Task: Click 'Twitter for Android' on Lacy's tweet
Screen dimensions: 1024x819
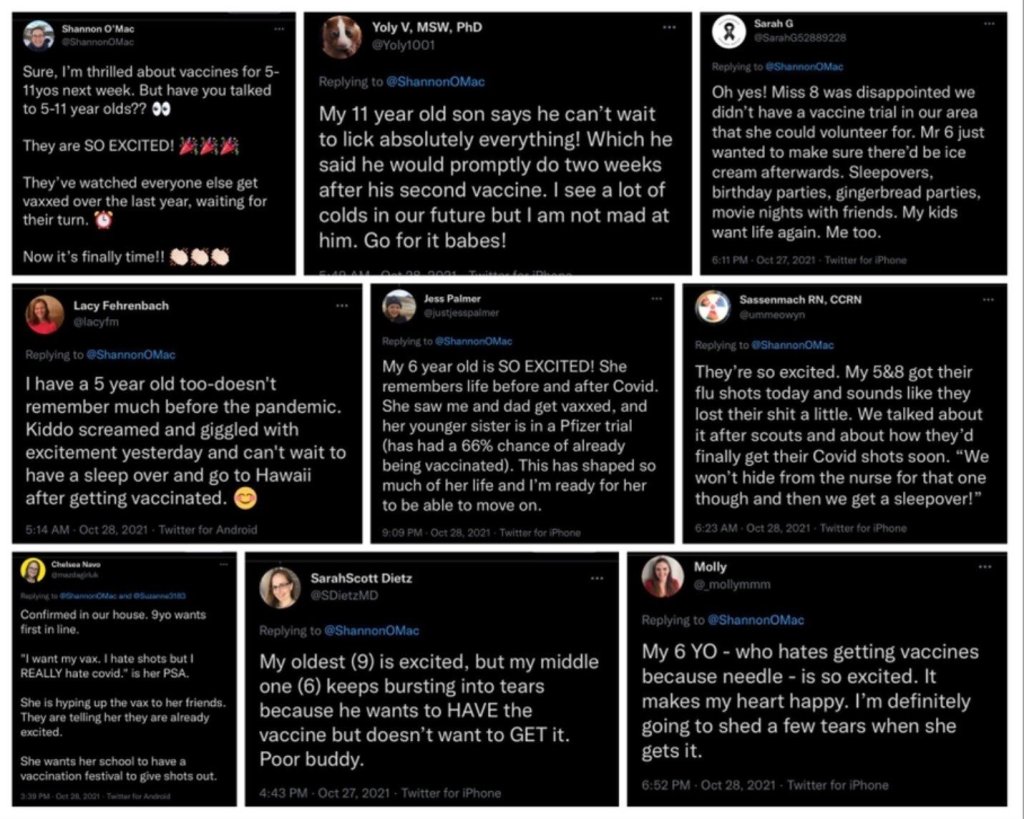Action: point(207,530)
